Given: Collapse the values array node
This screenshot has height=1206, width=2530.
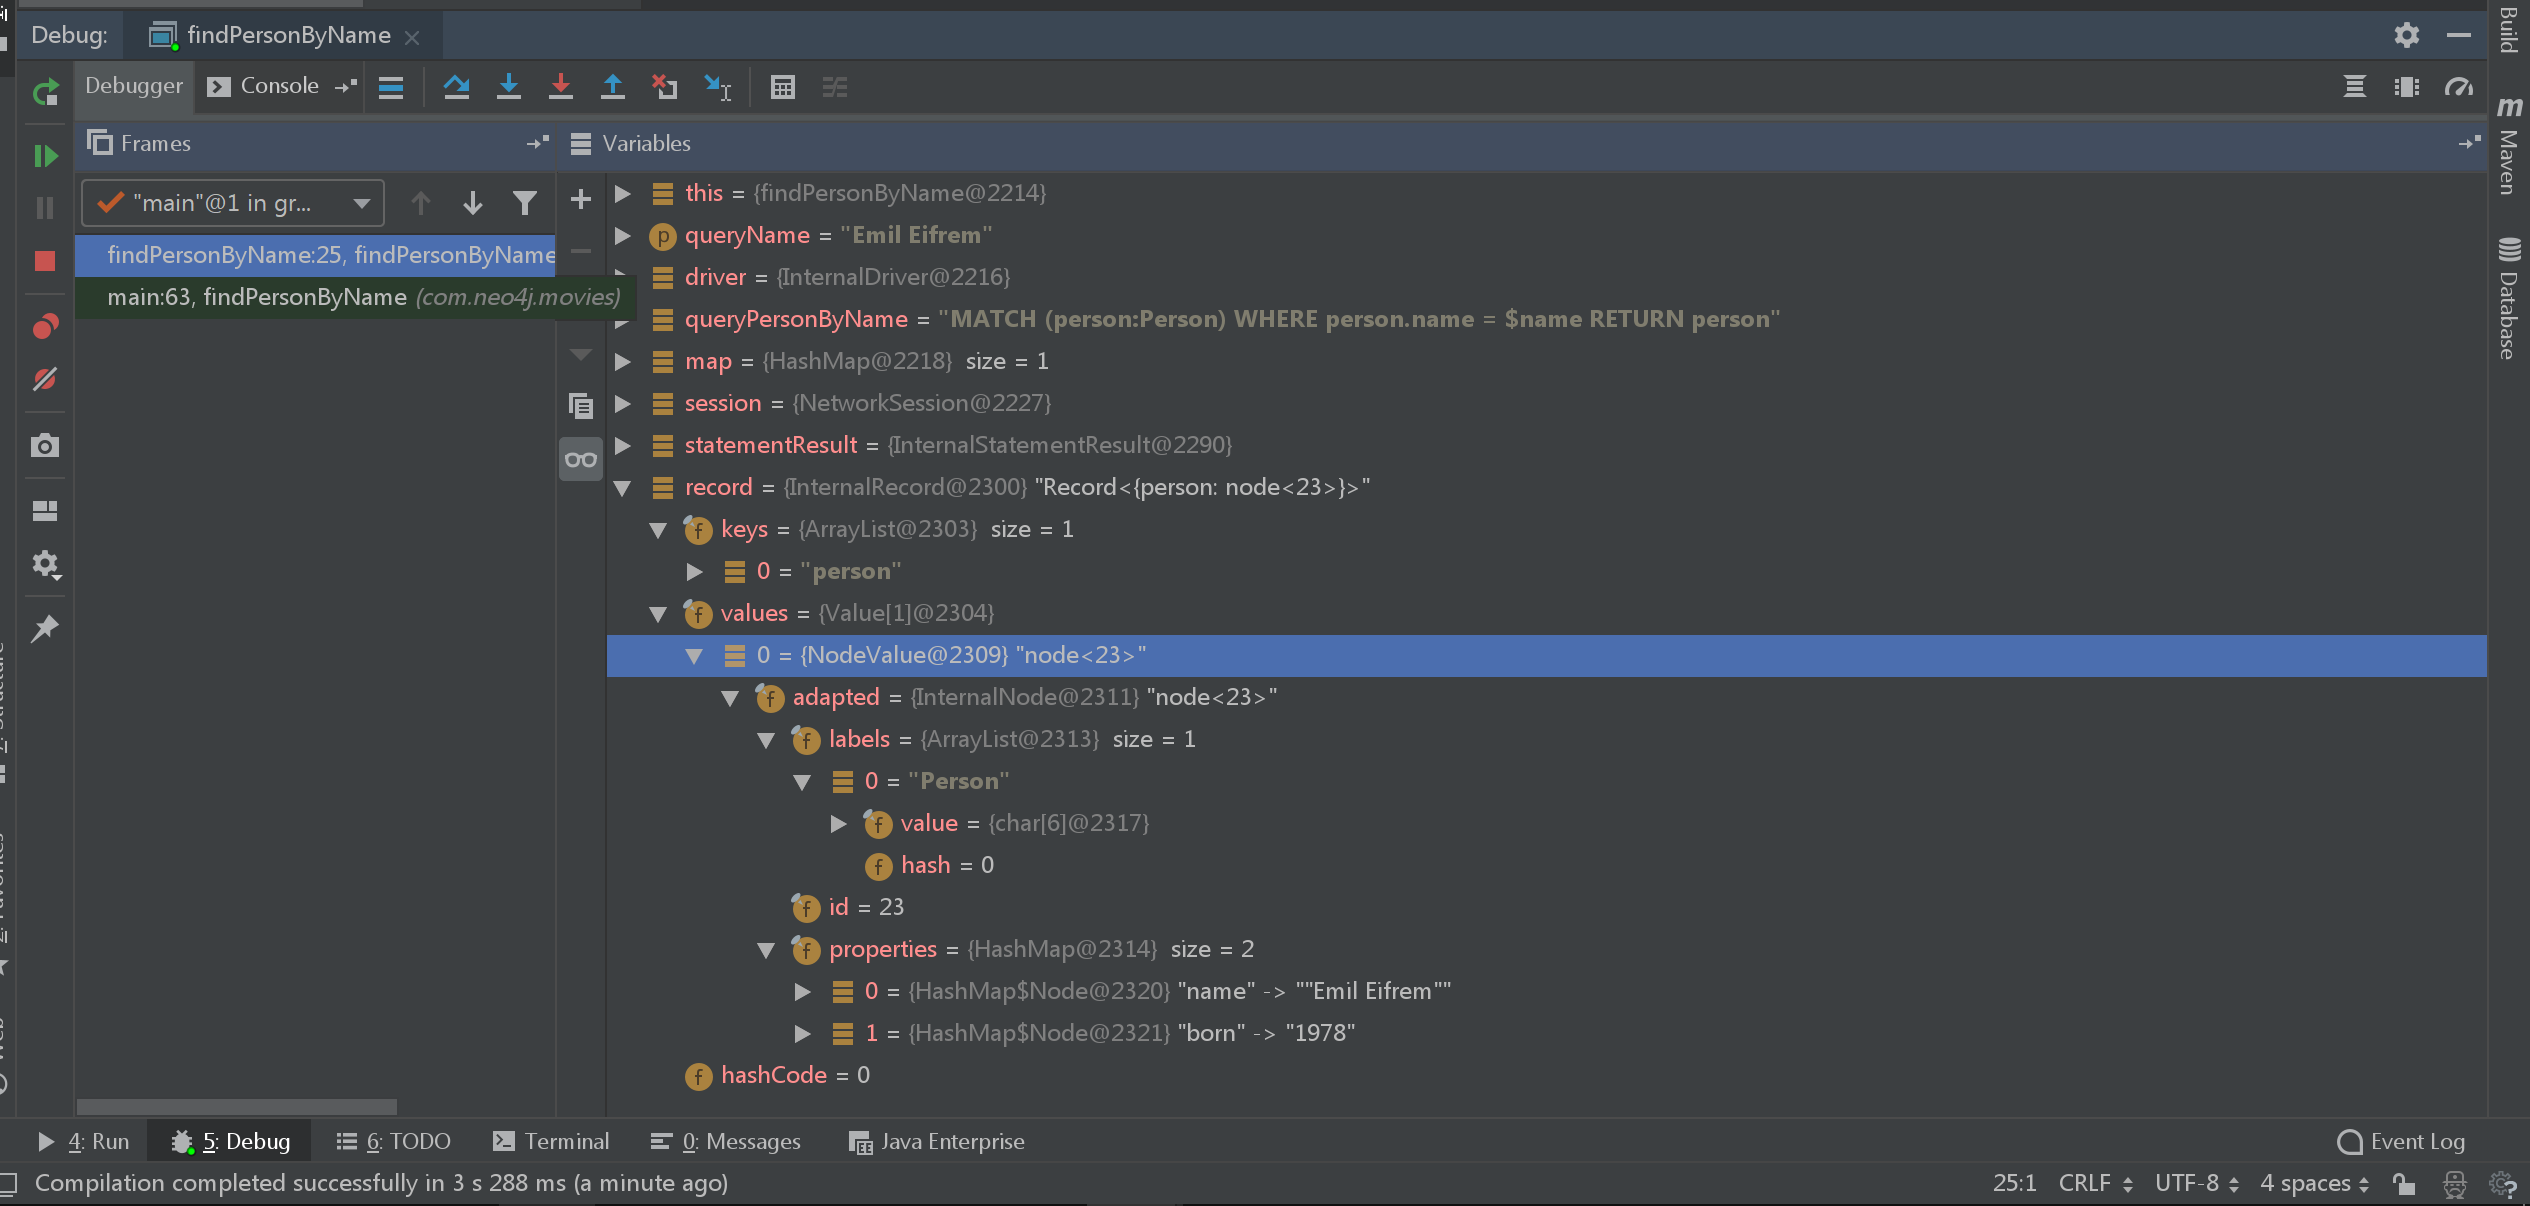Looking at the screenshot, I should (658, 614).
